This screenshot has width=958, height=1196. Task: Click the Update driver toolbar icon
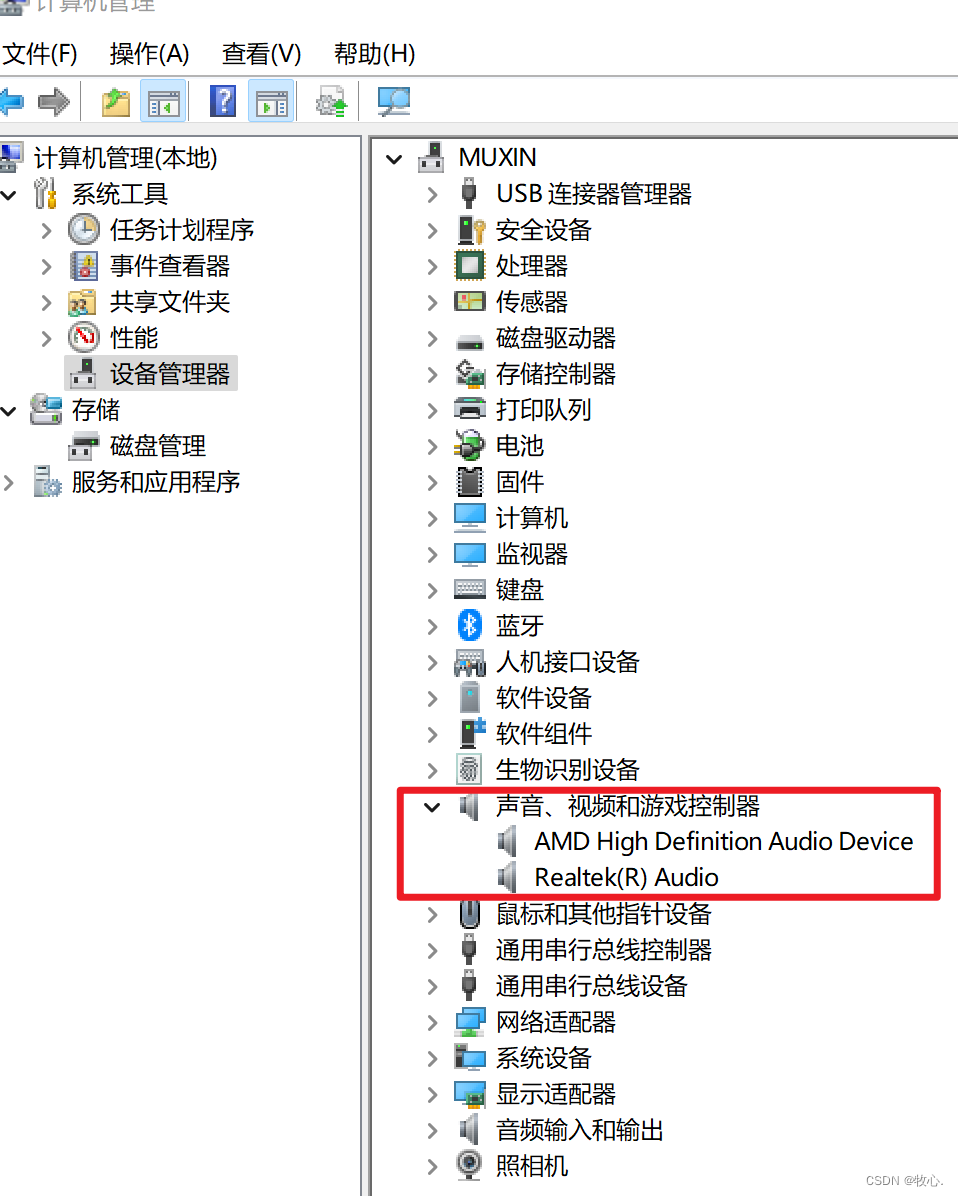[331, 101]
